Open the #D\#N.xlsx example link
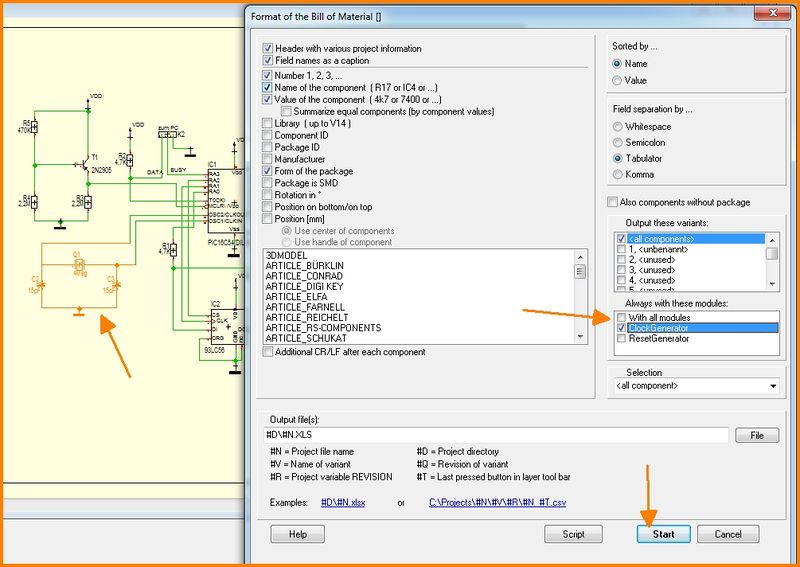800x567 pixels. pyautogui.click(x=342, y=502)
